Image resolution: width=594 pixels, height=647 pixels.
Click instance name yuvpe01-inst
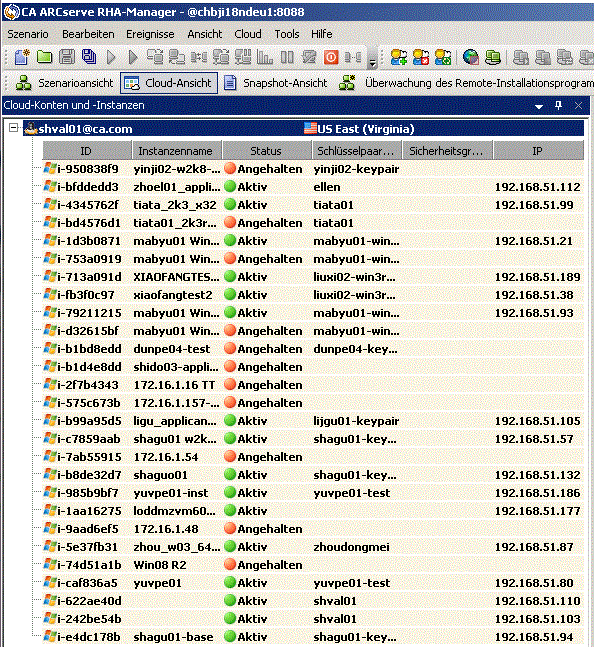tap(170, 493)
